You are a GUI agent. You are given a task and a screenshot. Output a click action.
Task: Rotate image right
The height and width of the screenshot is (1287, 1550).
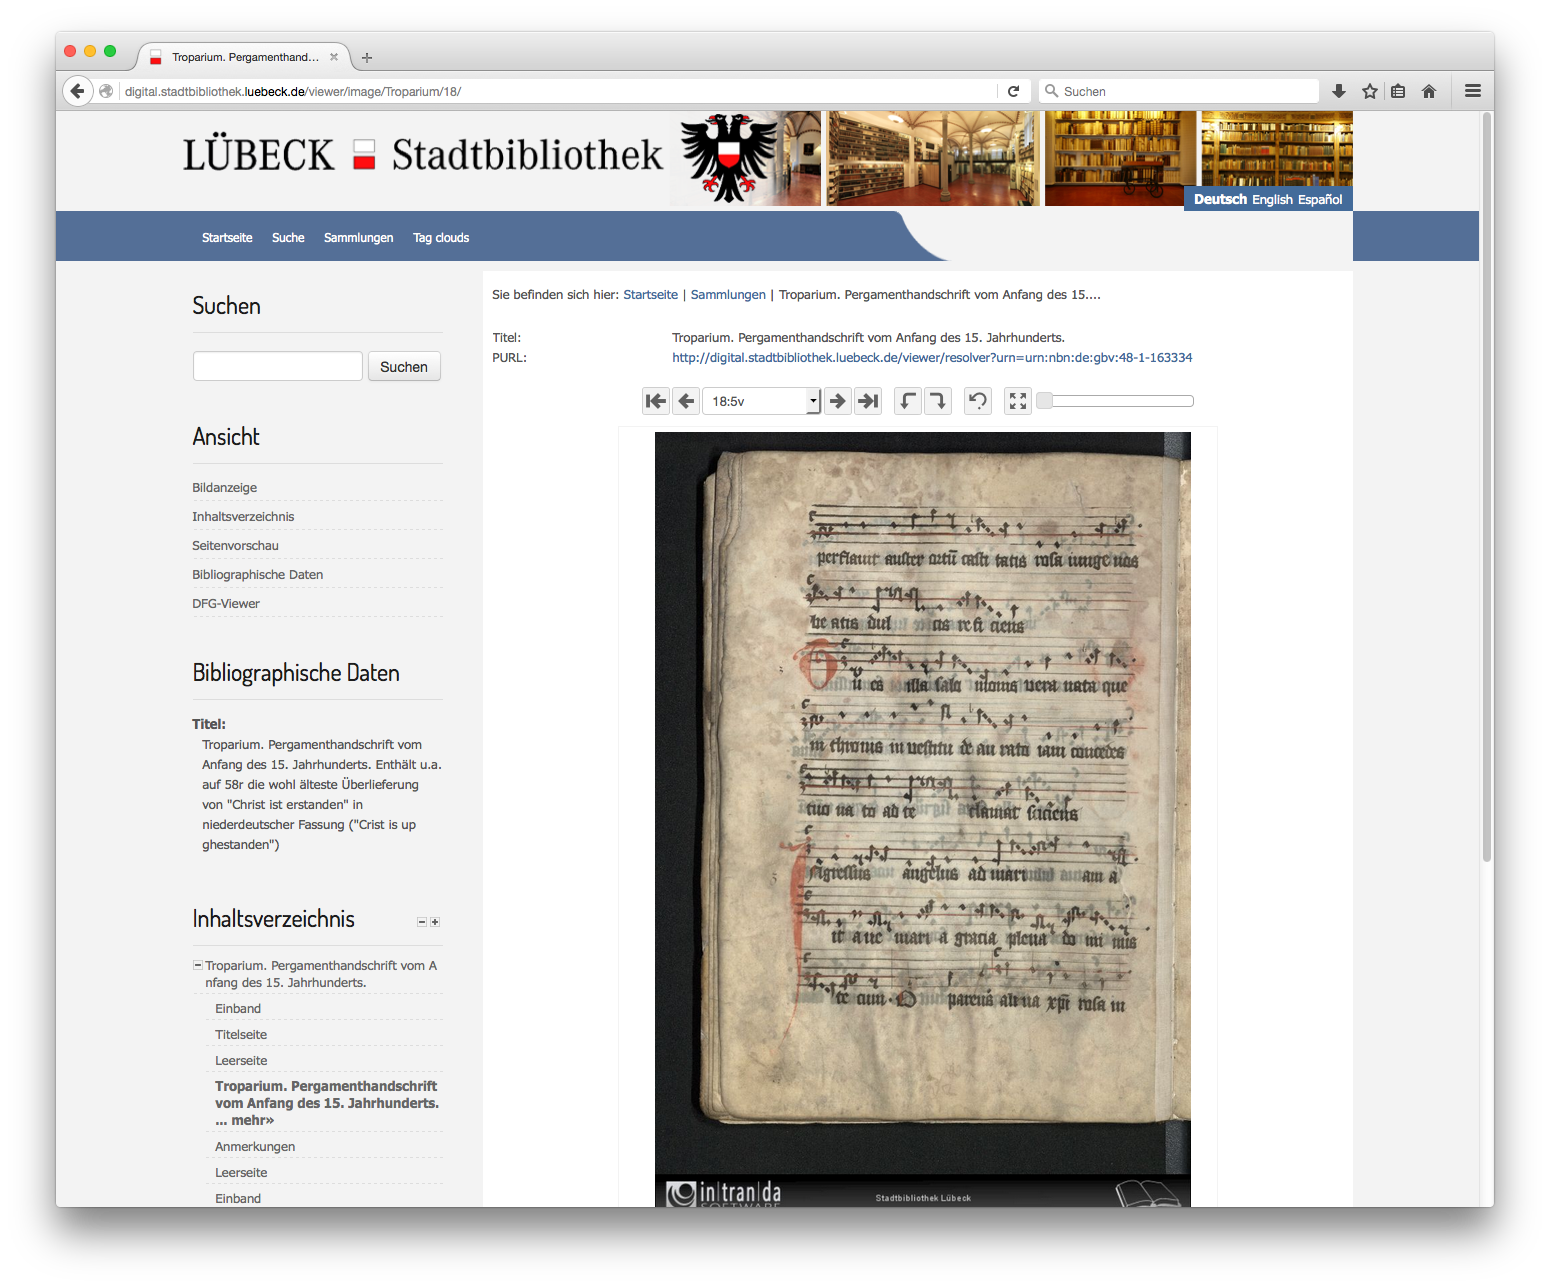tap(938, 401)
